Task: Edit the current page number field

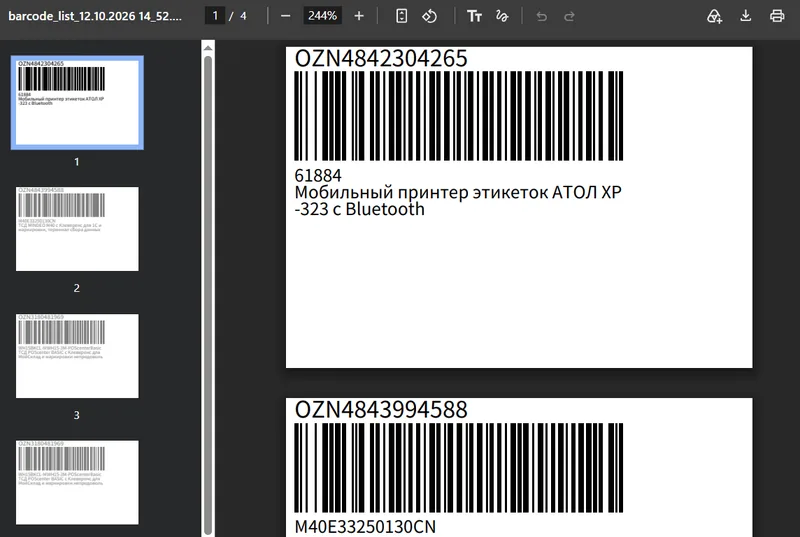Action: 215,16
